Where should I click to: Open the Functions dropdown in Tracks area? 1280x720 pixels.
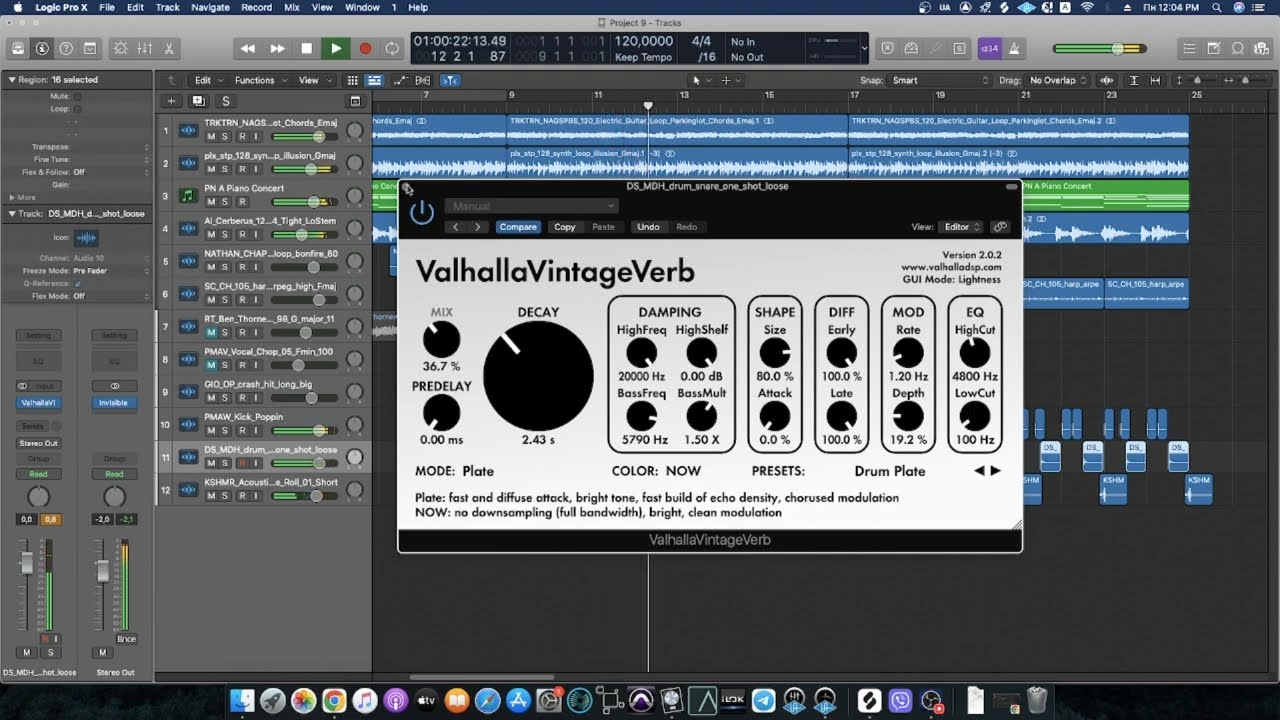click(x=260, y=80)
